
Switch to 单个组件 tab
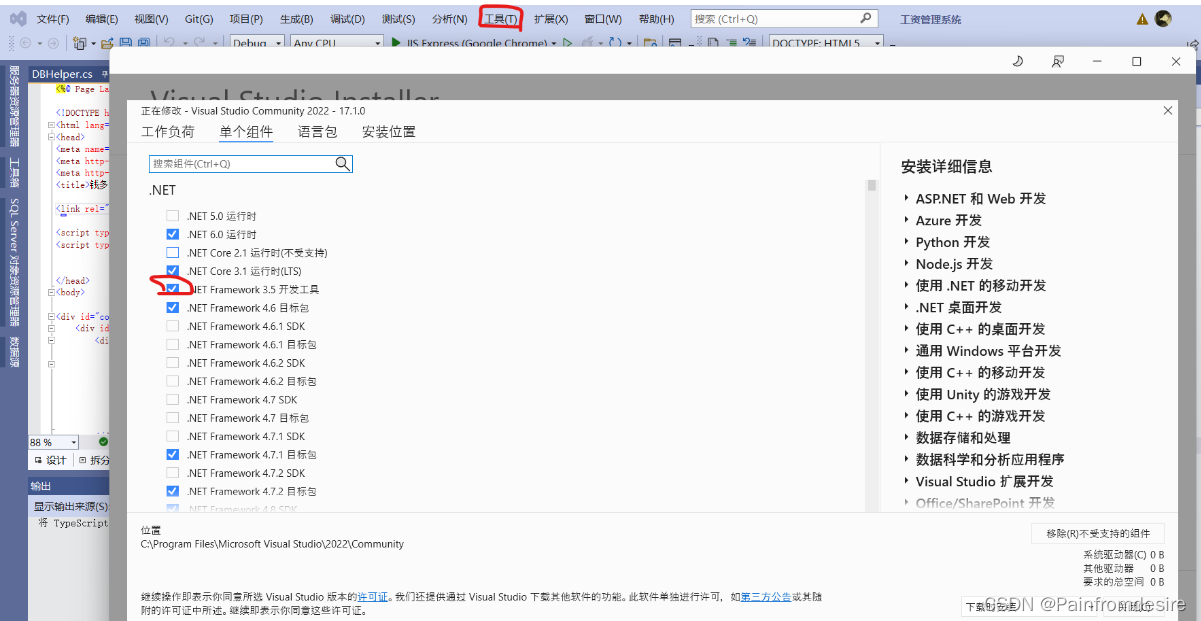[x=246, y=132]
